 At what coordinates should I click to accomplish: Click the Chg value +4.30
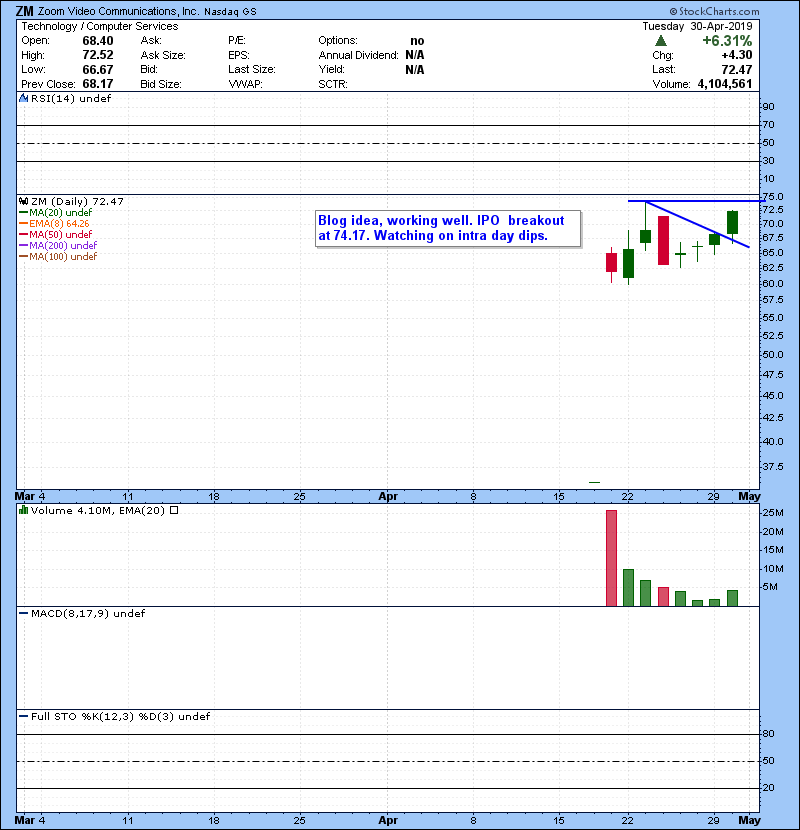pos(736,55)
